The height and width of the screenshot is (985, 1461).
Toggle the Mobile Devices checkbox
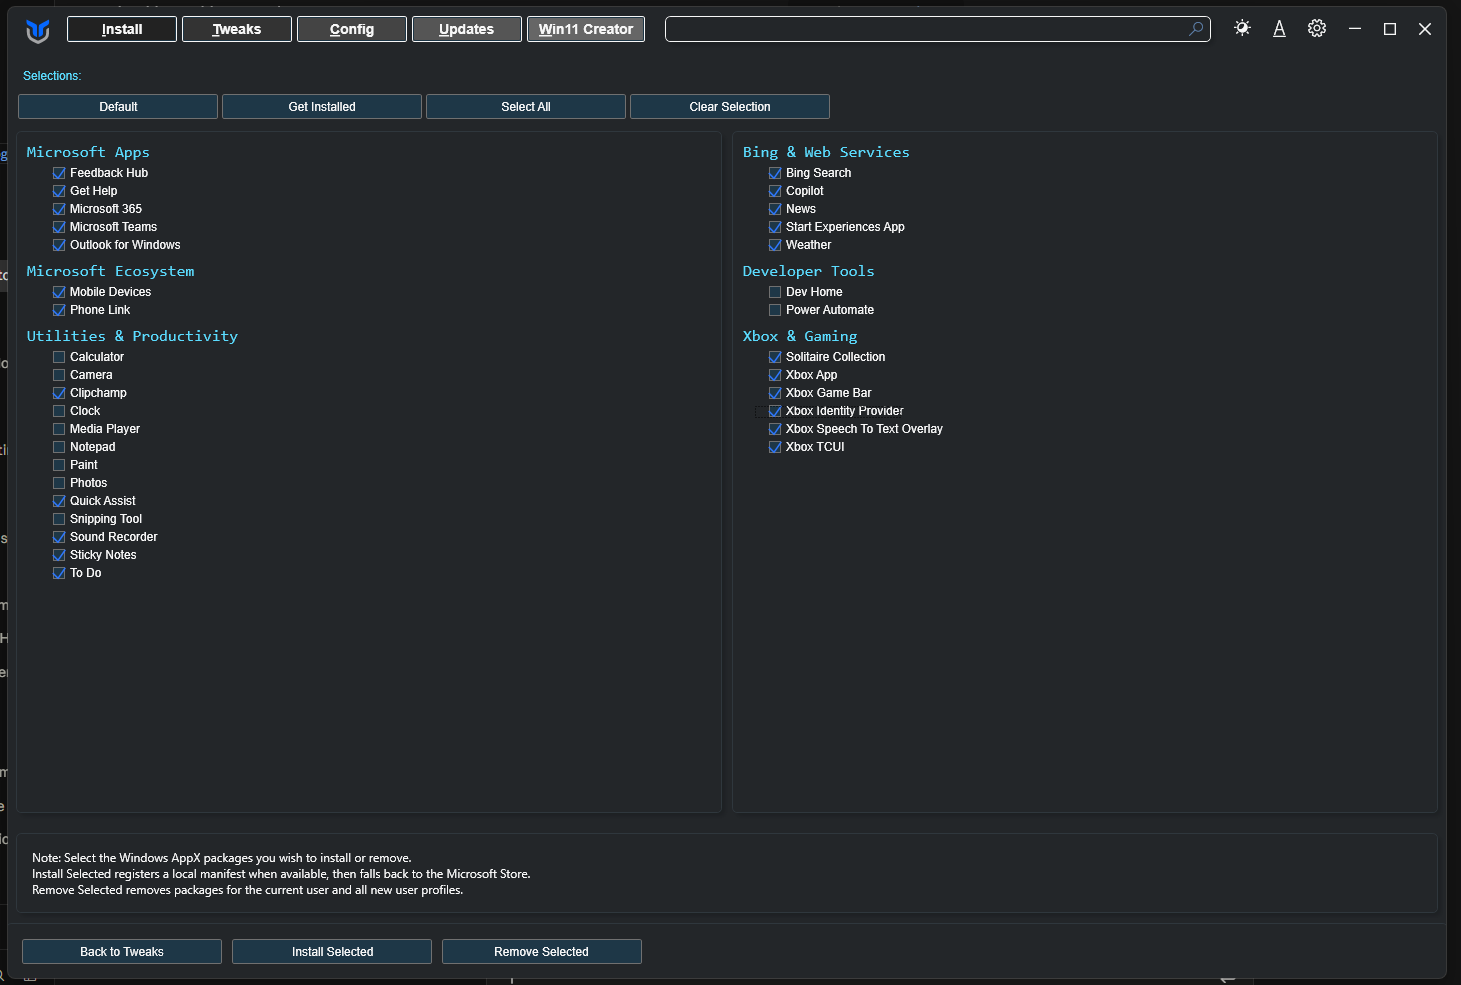point(59,292)
